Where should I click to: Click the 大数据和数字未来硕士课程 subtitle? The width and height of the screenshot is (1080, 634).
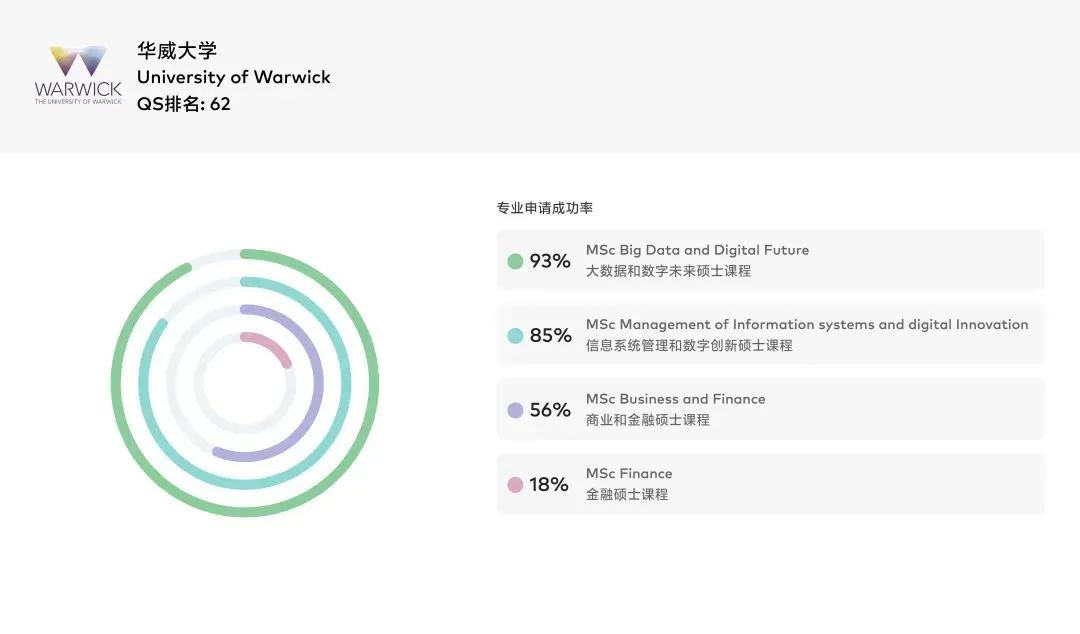668,271
